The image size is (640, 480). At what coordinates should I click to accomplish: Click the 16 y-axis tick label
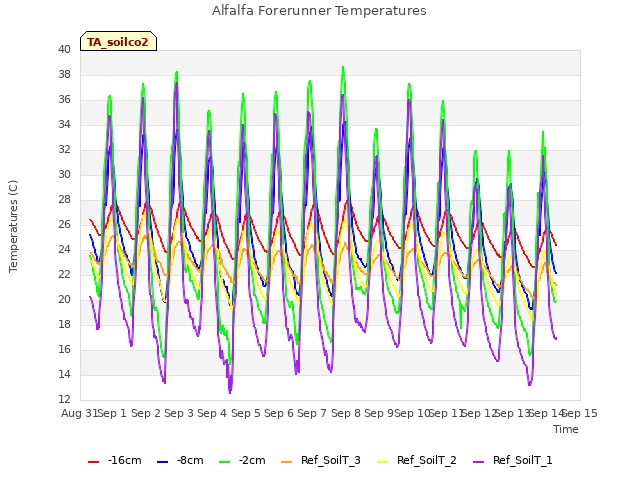coord(64,349)
